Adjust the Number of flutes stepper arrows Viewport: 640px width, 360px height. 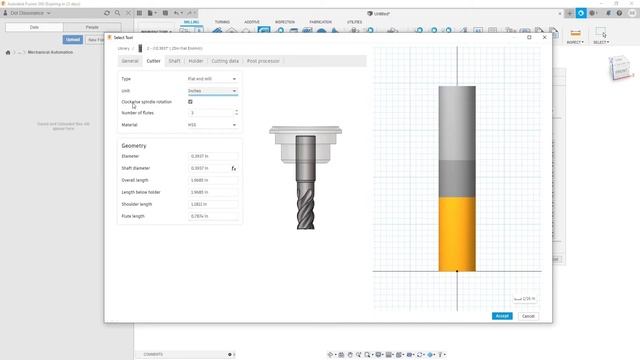pos(236,113)
